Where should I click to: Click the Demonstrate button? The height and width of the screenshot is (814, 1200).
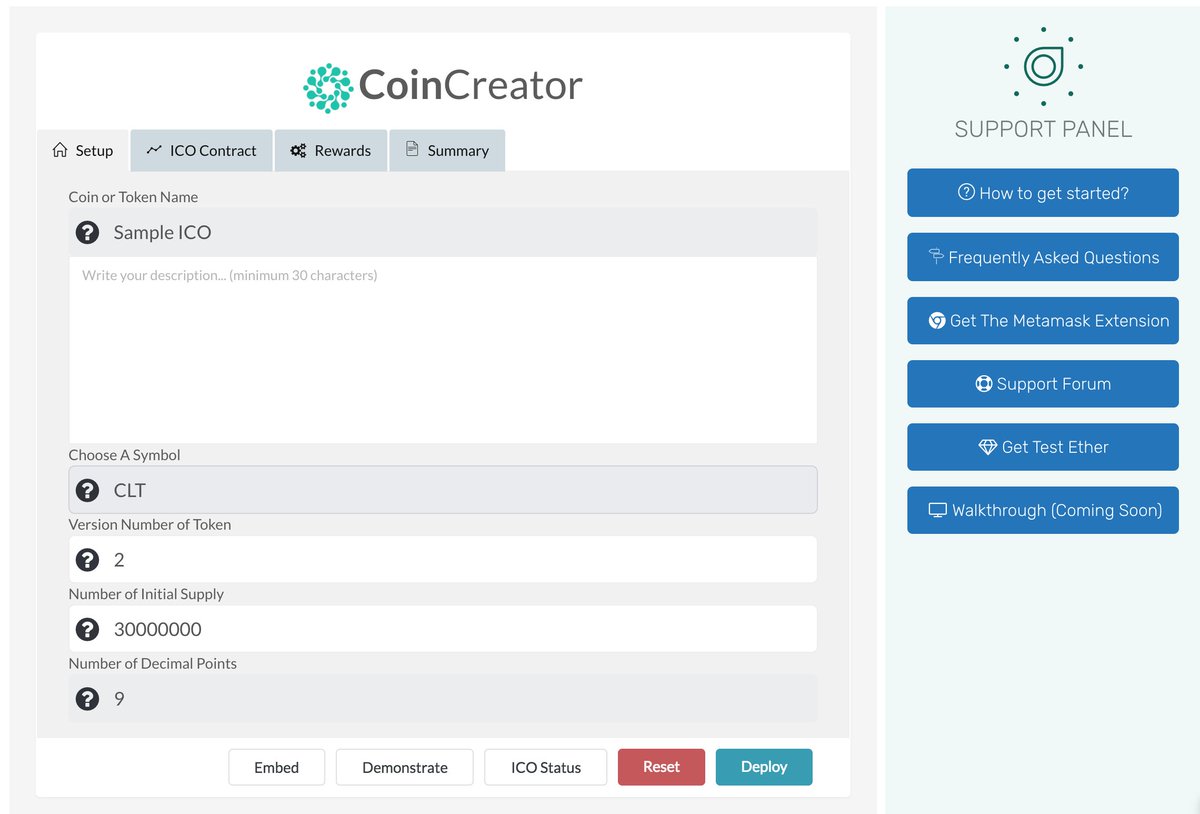(405, 767)
